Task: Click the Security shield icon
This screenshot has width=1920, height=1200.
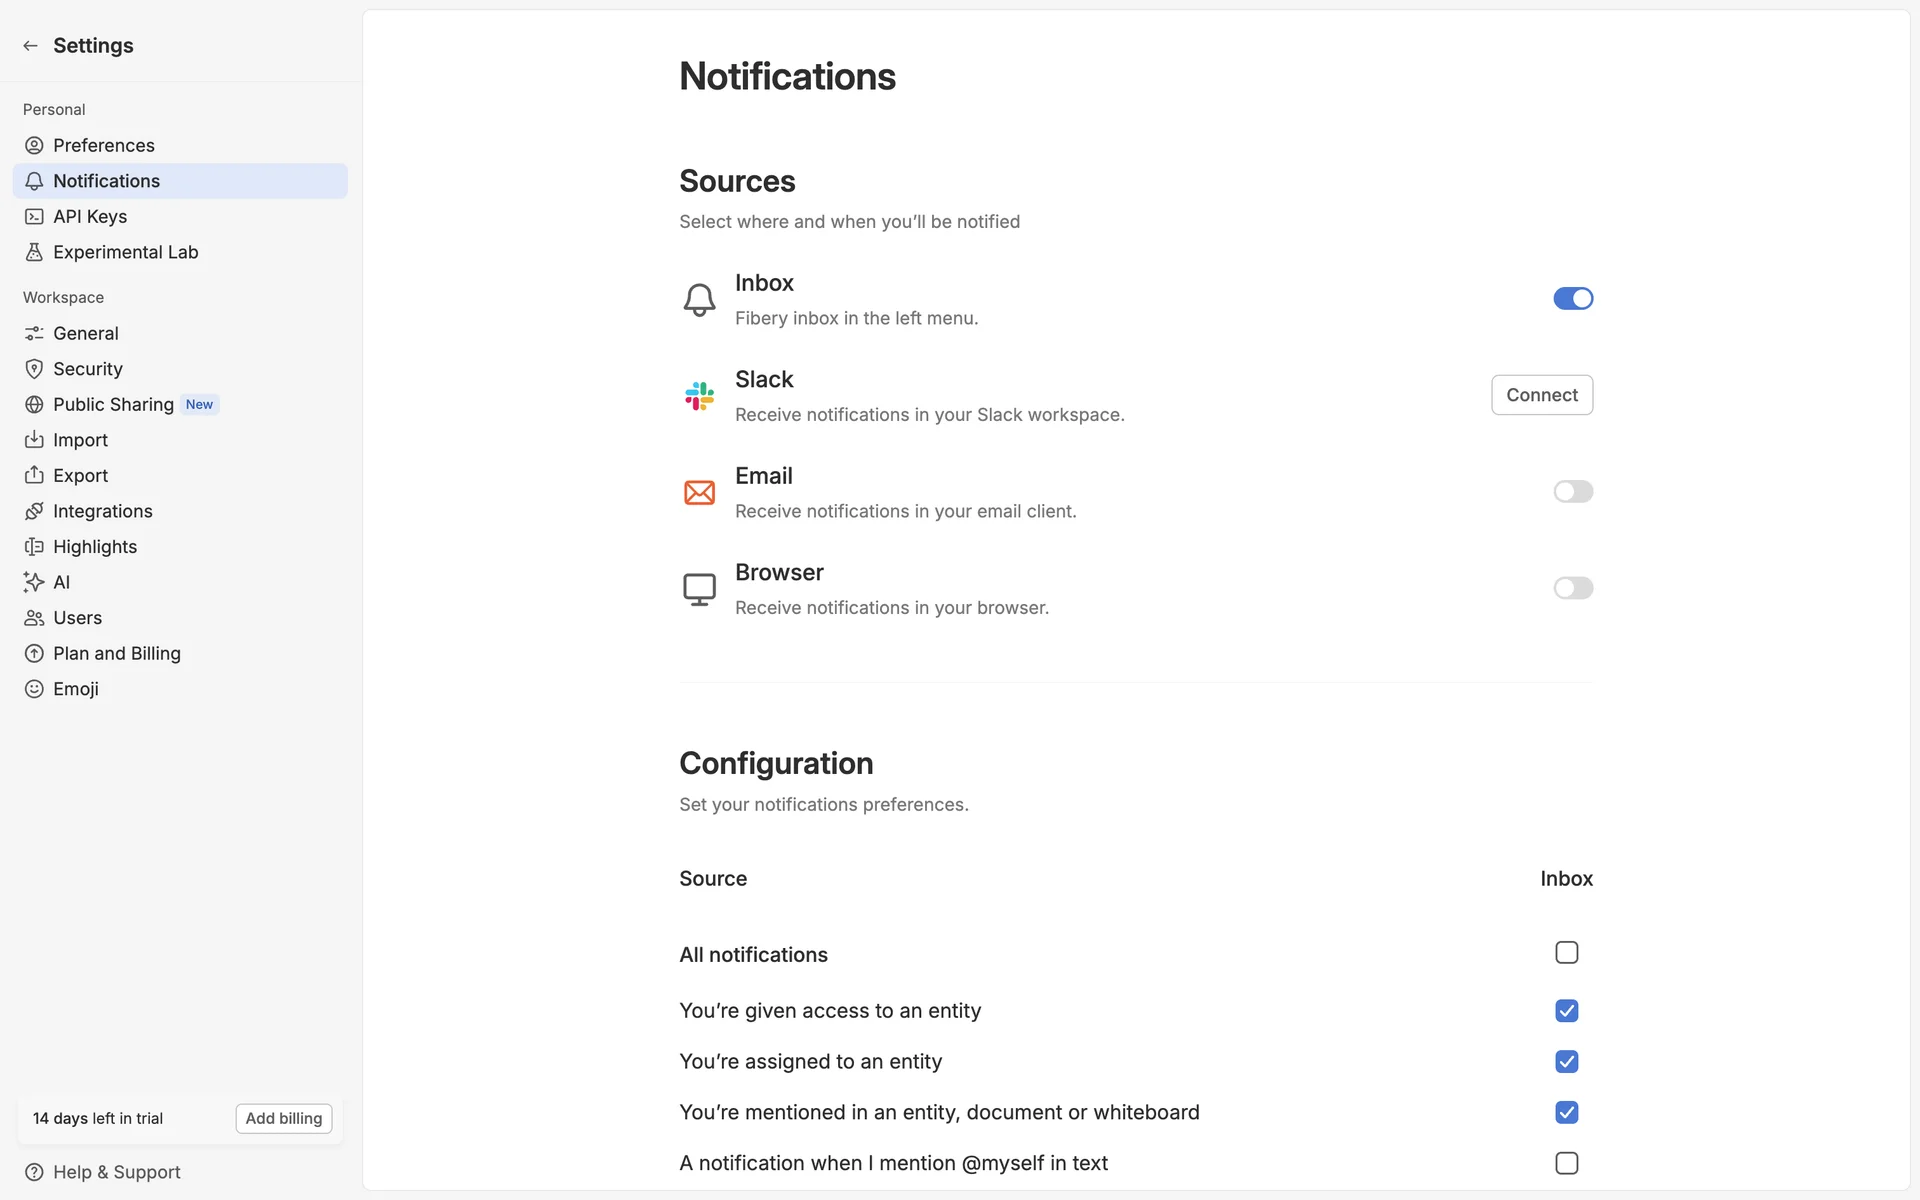Action: 34,369
